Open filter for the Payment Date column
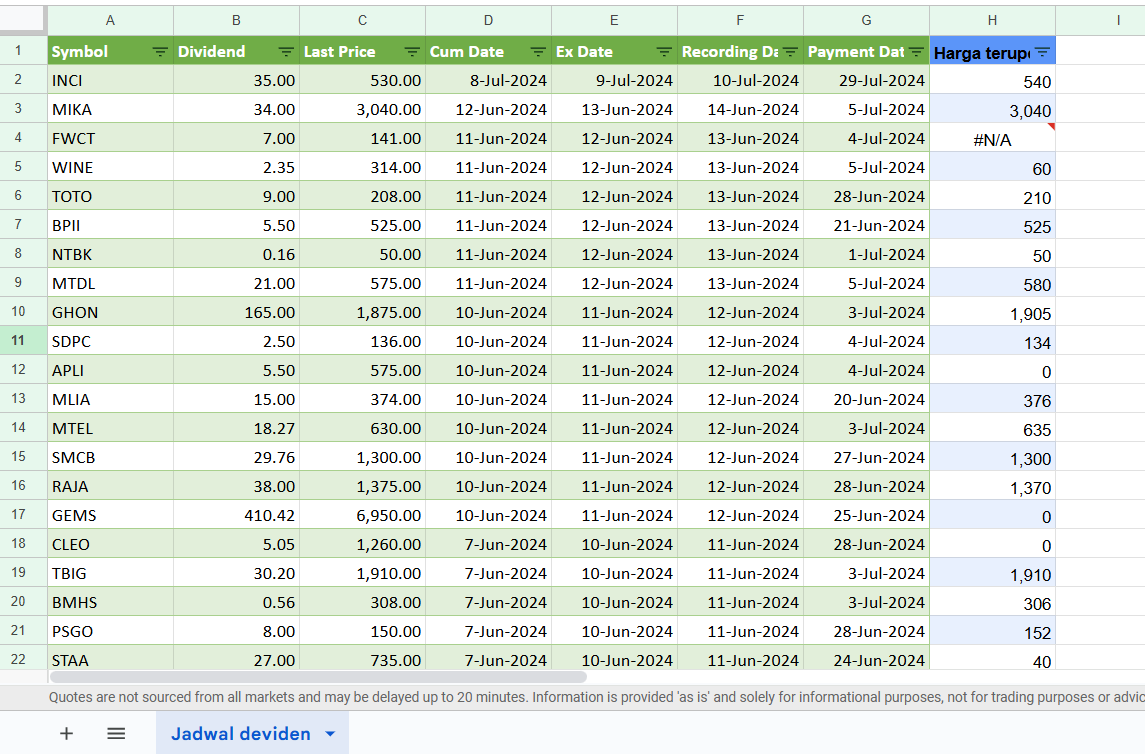 [x=916, y=52]
